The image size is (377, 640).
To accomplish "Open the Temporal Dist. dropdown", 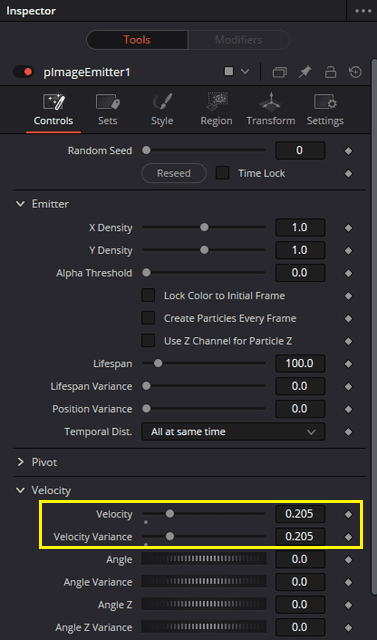I will pyautogui.click(x=233, y=431).
